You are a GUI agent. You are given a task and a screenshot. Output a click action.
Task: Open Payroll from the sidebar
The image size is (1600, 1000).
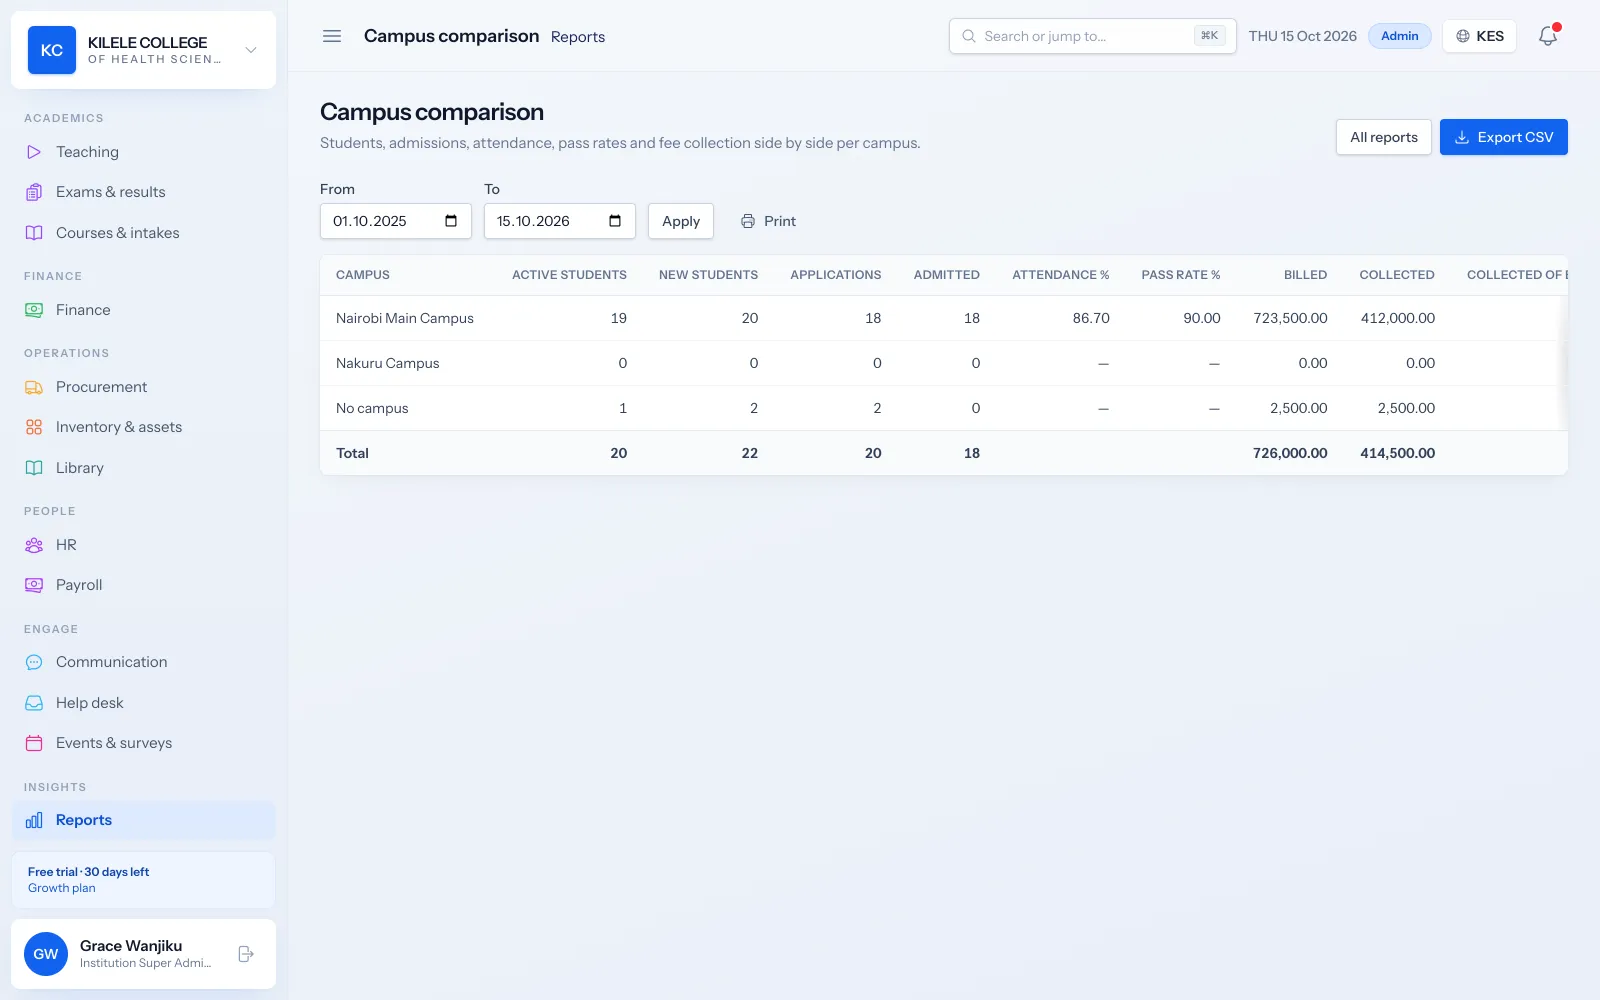tap(143, 585)
